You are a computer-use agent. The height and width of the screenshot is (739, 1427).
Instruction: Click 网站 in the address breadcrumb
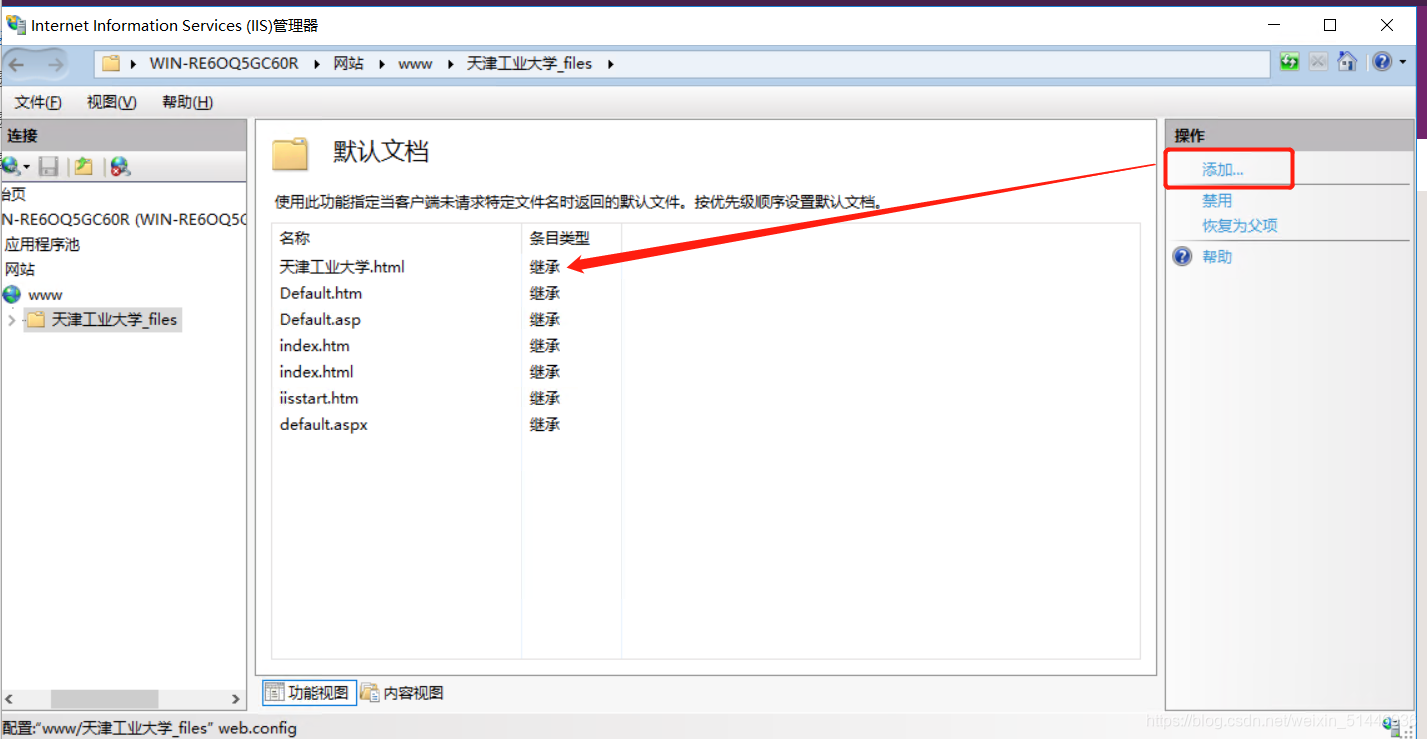348,64
